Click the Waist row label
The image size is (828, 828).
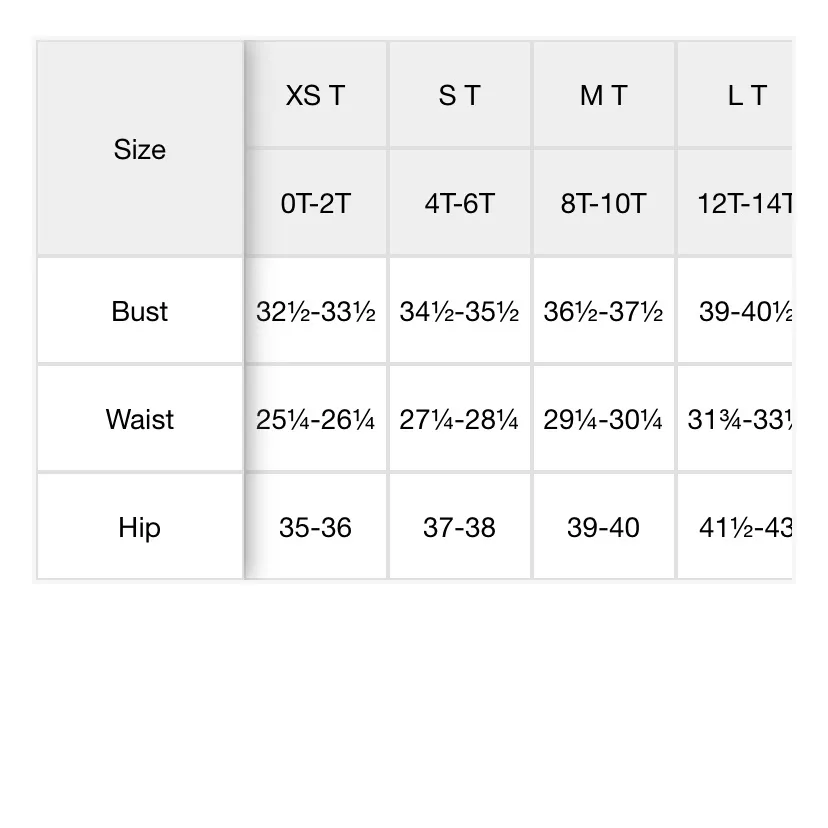tap(139, 419)
